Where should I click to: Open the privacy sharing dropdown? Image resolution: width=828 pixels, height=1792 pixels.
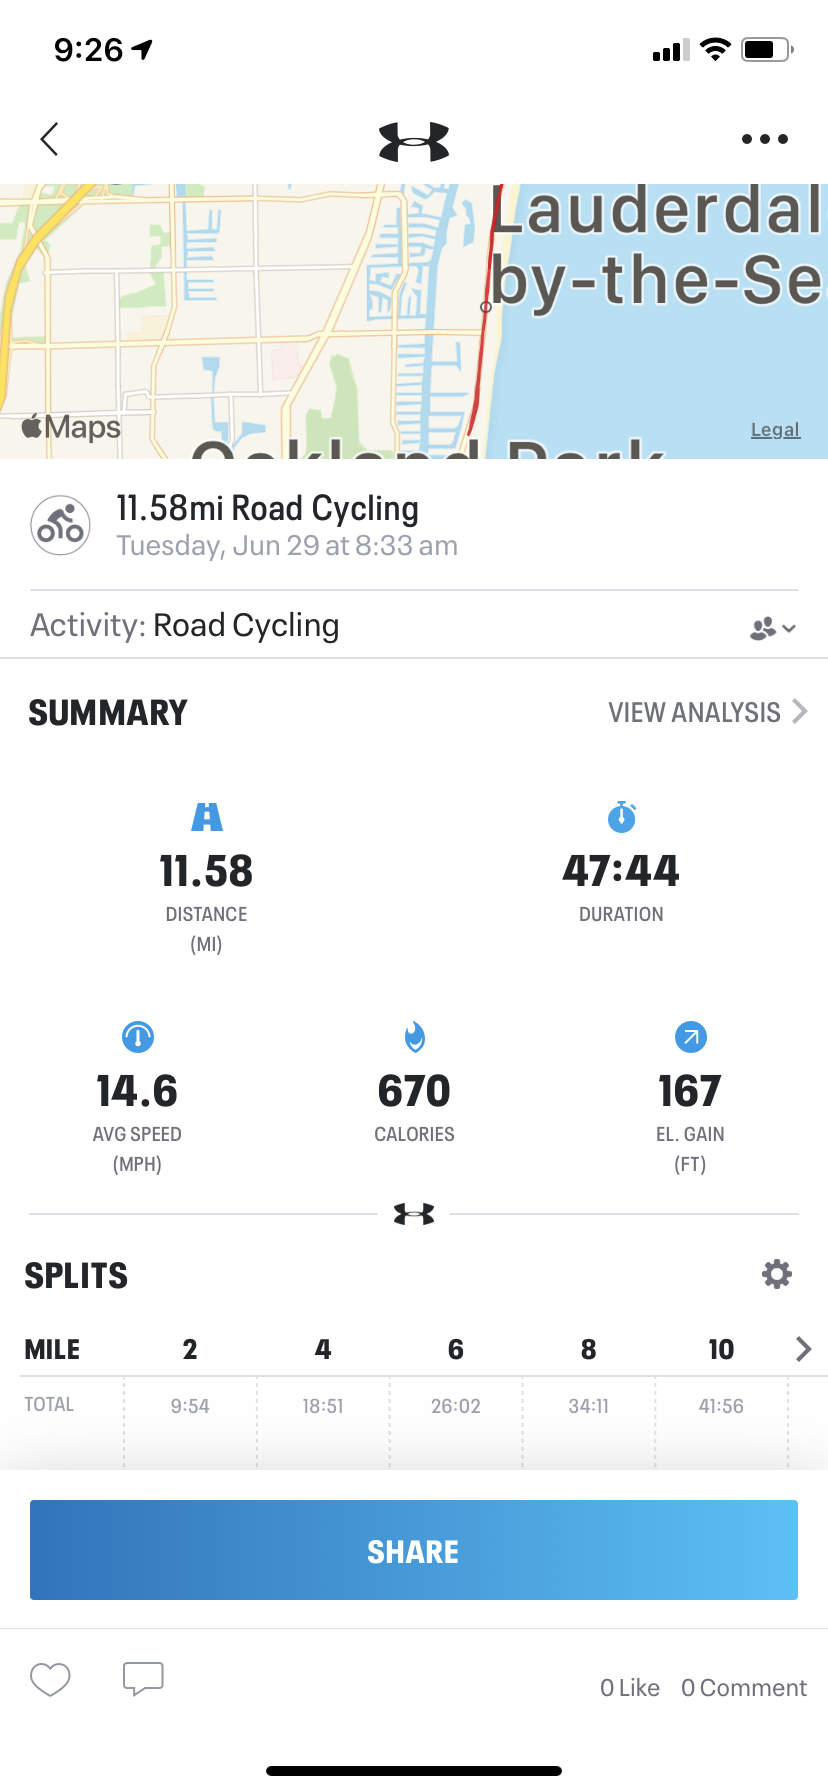773,628
